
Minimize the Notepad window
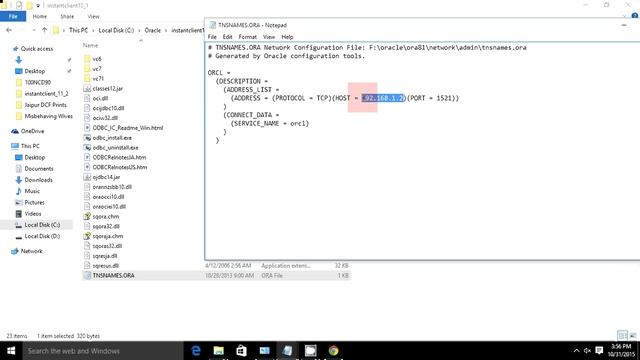[624, 25]
